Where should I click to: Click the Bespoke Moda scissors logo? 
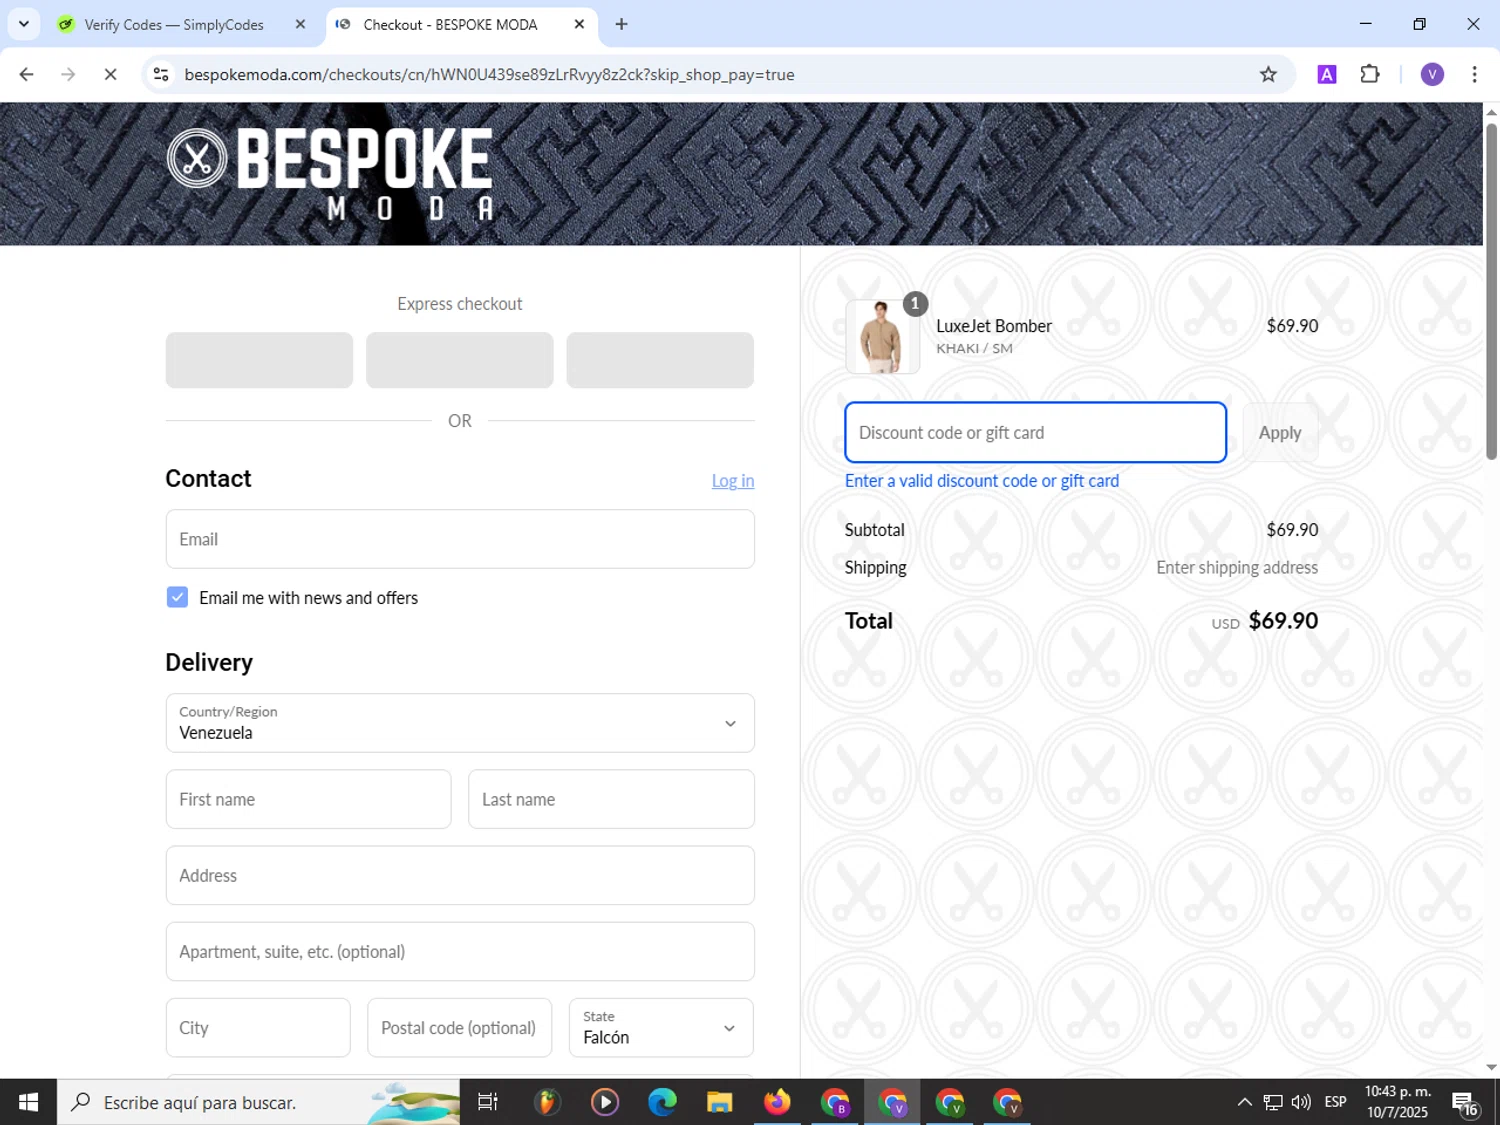tap(331, 173)
